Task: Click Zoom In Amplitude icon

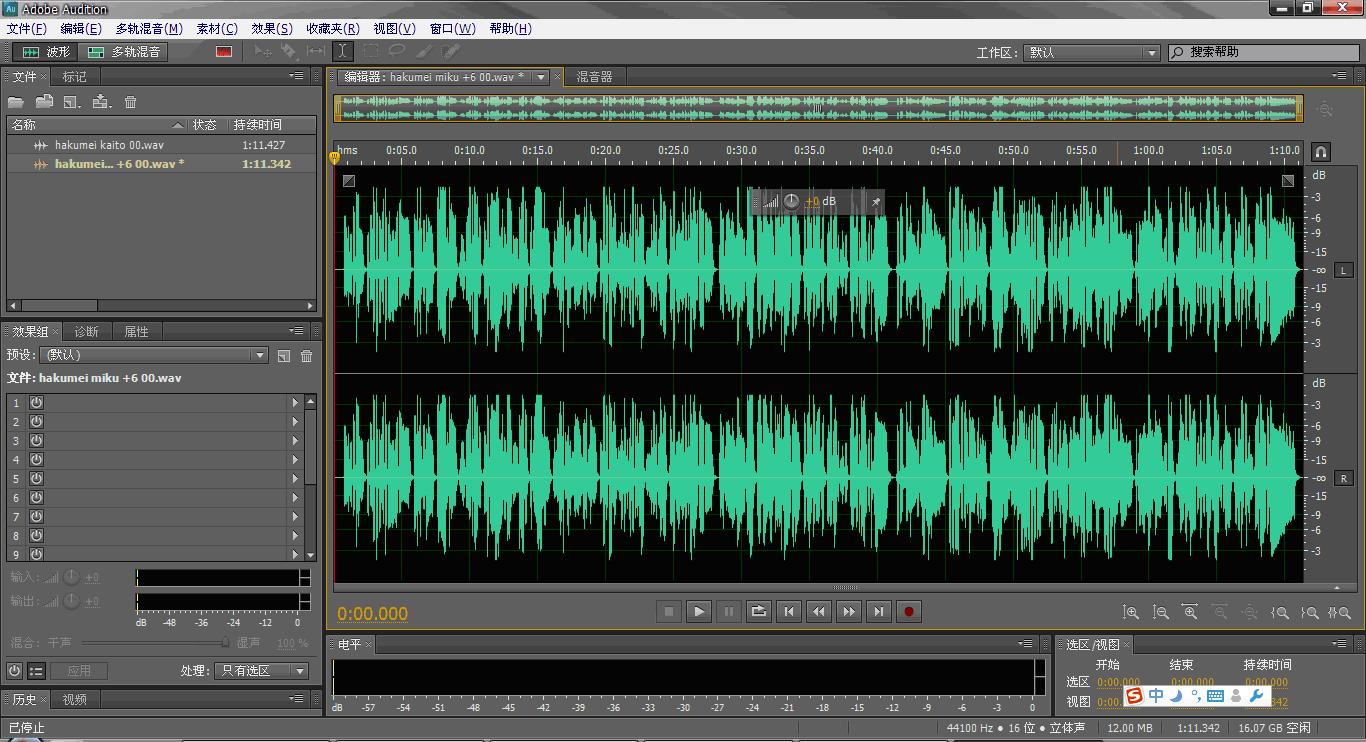Action: [x=1131, y=612]
